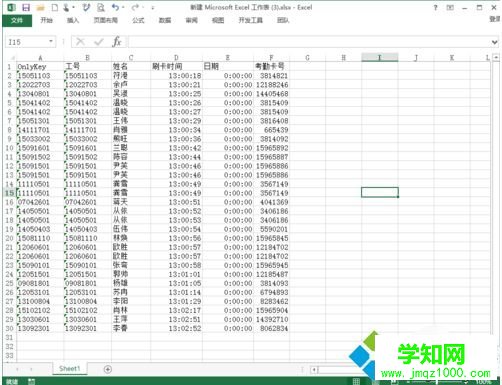Open the Ribbon Display Options icon
The width and height of the screenshot is (502, 385).
point(450,7)
